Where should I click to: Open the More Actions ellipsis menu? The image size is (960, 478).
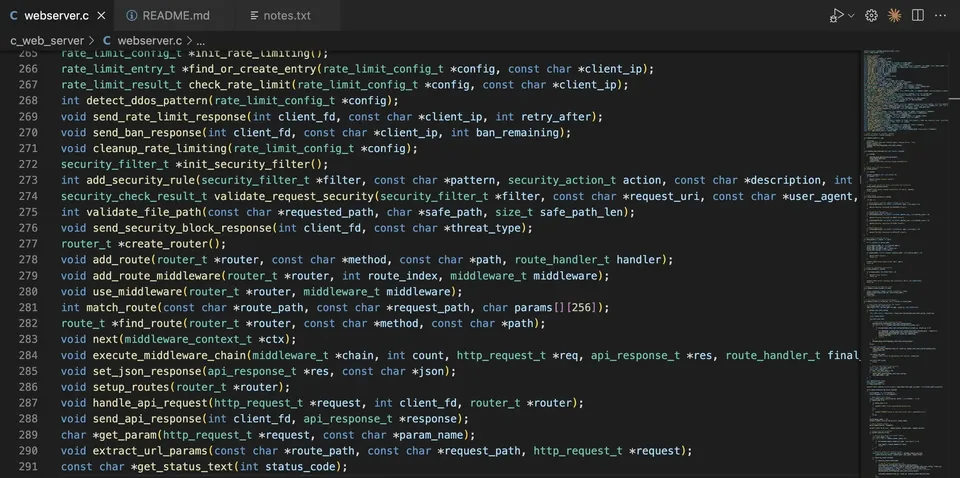[940, 16]
